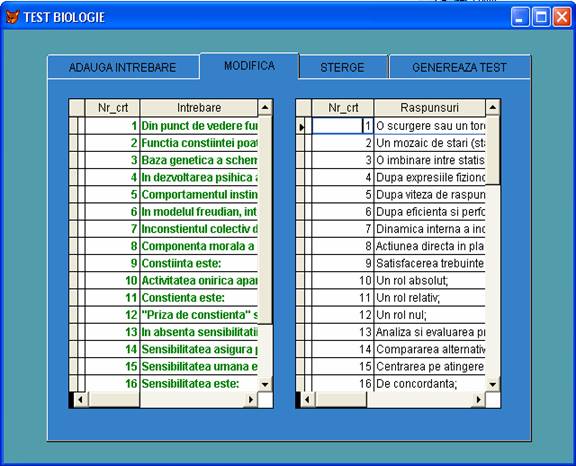Click the Raspunsuri column header
This screenshot has width=576, height=466.
coord(429,108)
